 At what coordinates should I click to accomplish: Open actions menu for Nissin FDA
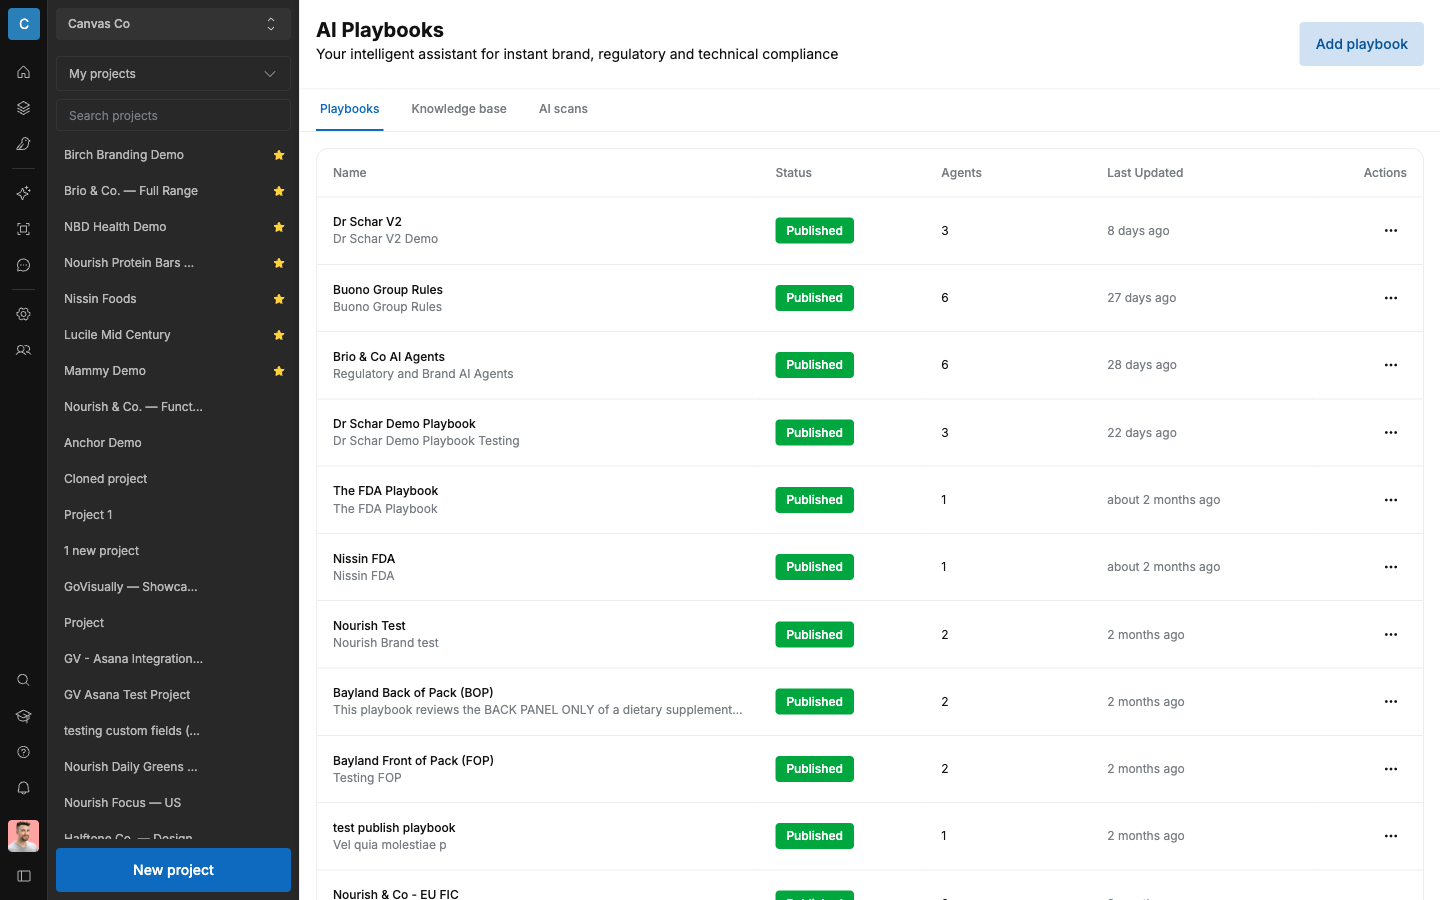point(1390,567)
